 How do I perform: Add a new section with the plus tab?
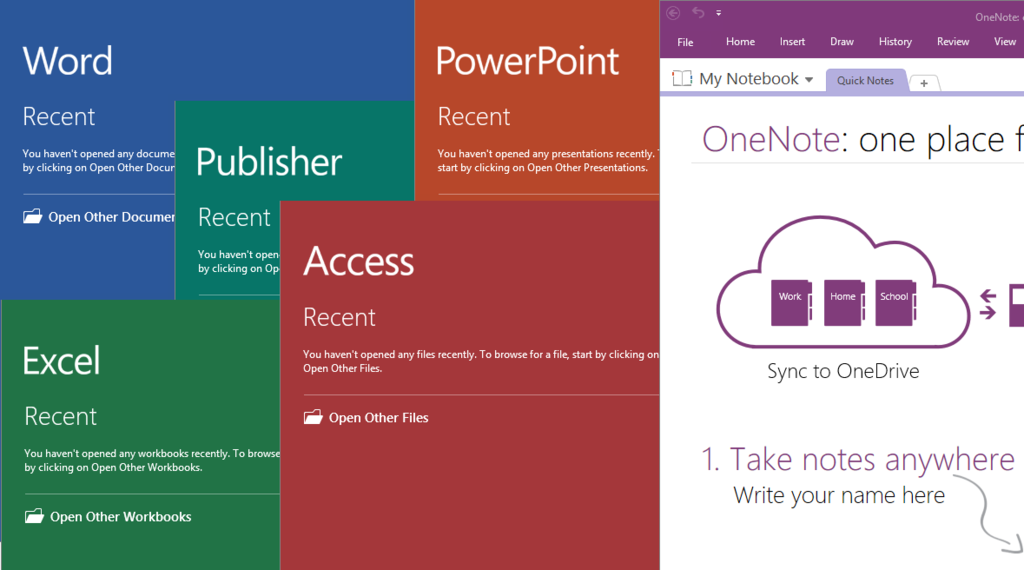click(x=924, y=83)
